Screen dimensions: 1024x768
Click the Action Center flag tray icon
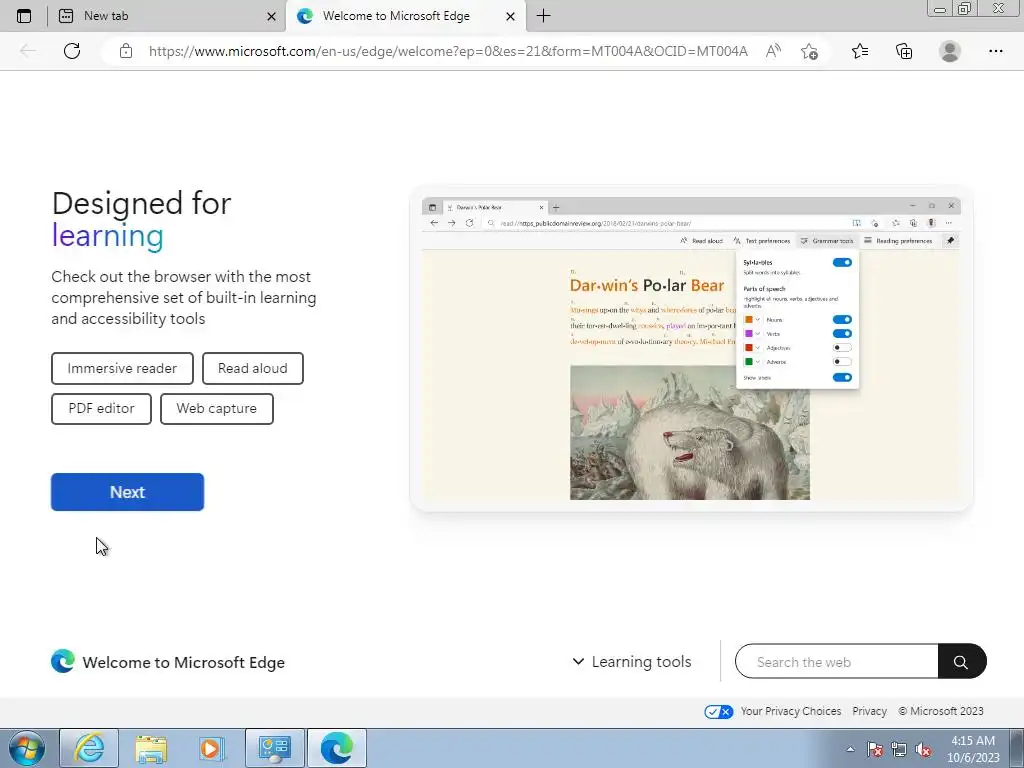[x=875, y=749]
